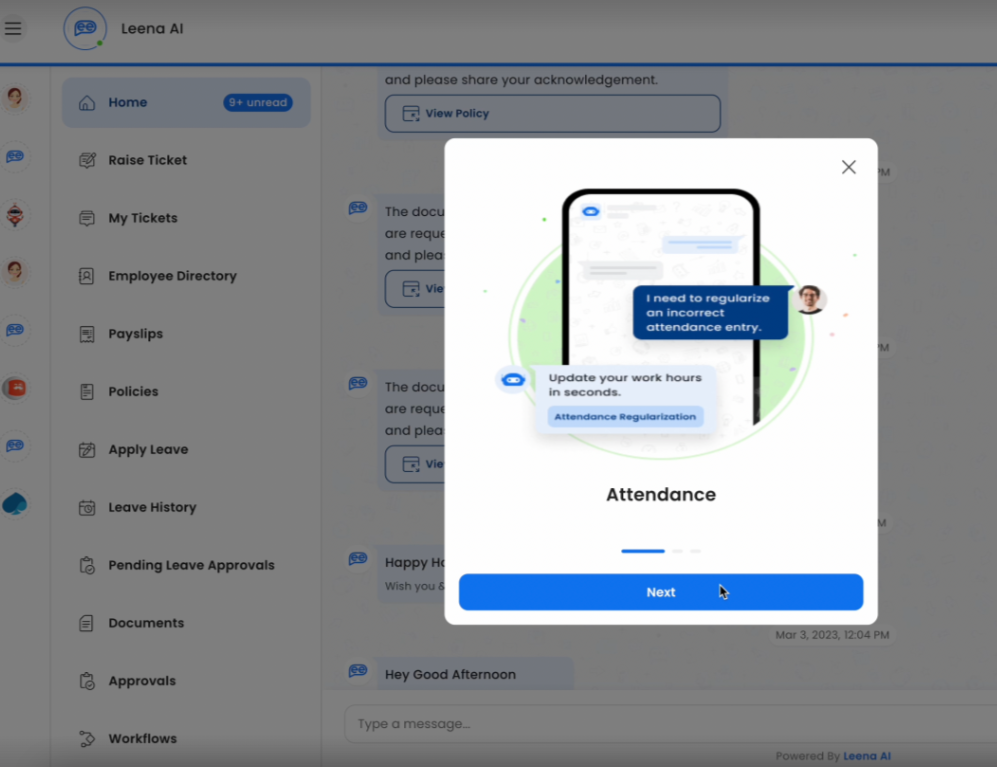Image resolution: width=997 pixels, height=767 pixels.
Task: Open the hamburger menu icon
Action: pos(13,29)
